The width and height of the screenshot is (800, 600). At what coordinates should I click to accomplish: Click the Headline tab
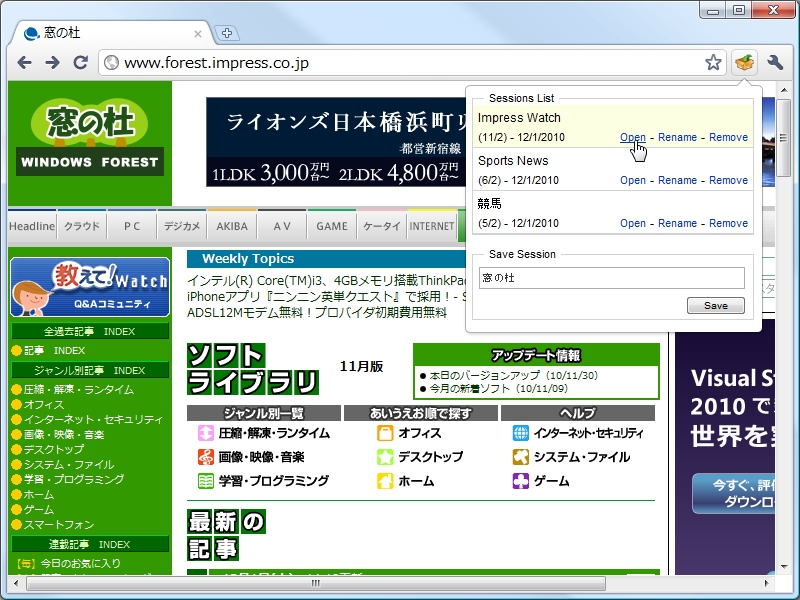pos(31,226)
